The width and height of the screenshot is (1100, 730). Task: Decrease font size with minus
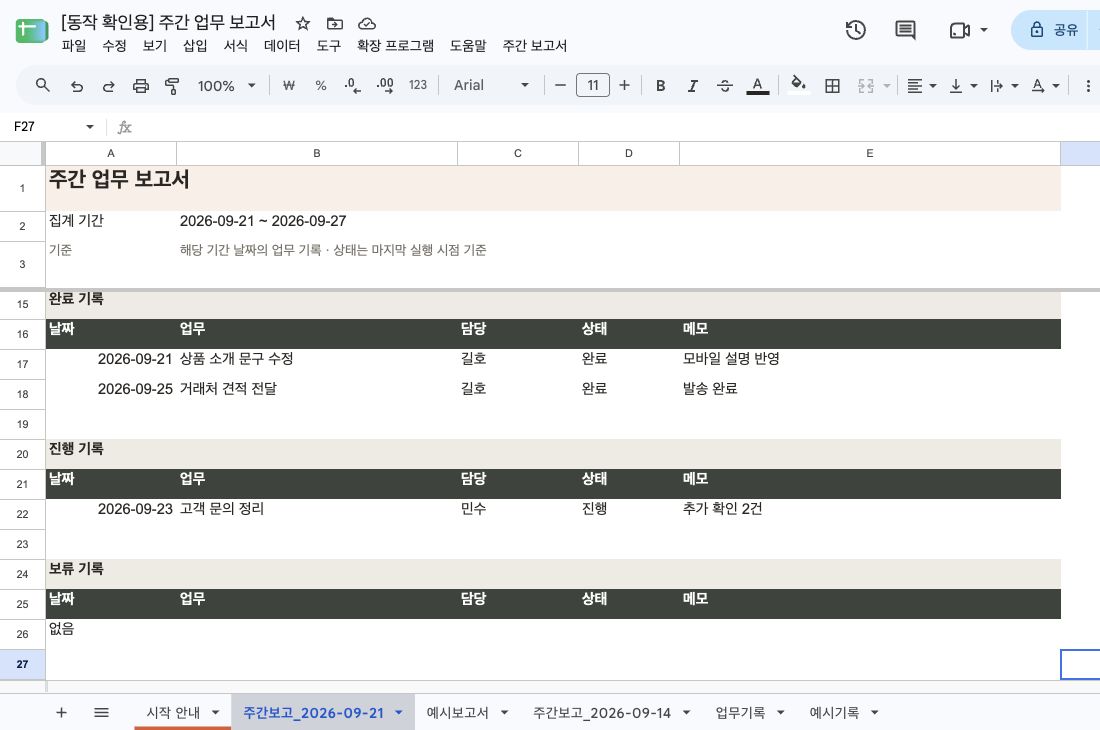coord(560,86)
